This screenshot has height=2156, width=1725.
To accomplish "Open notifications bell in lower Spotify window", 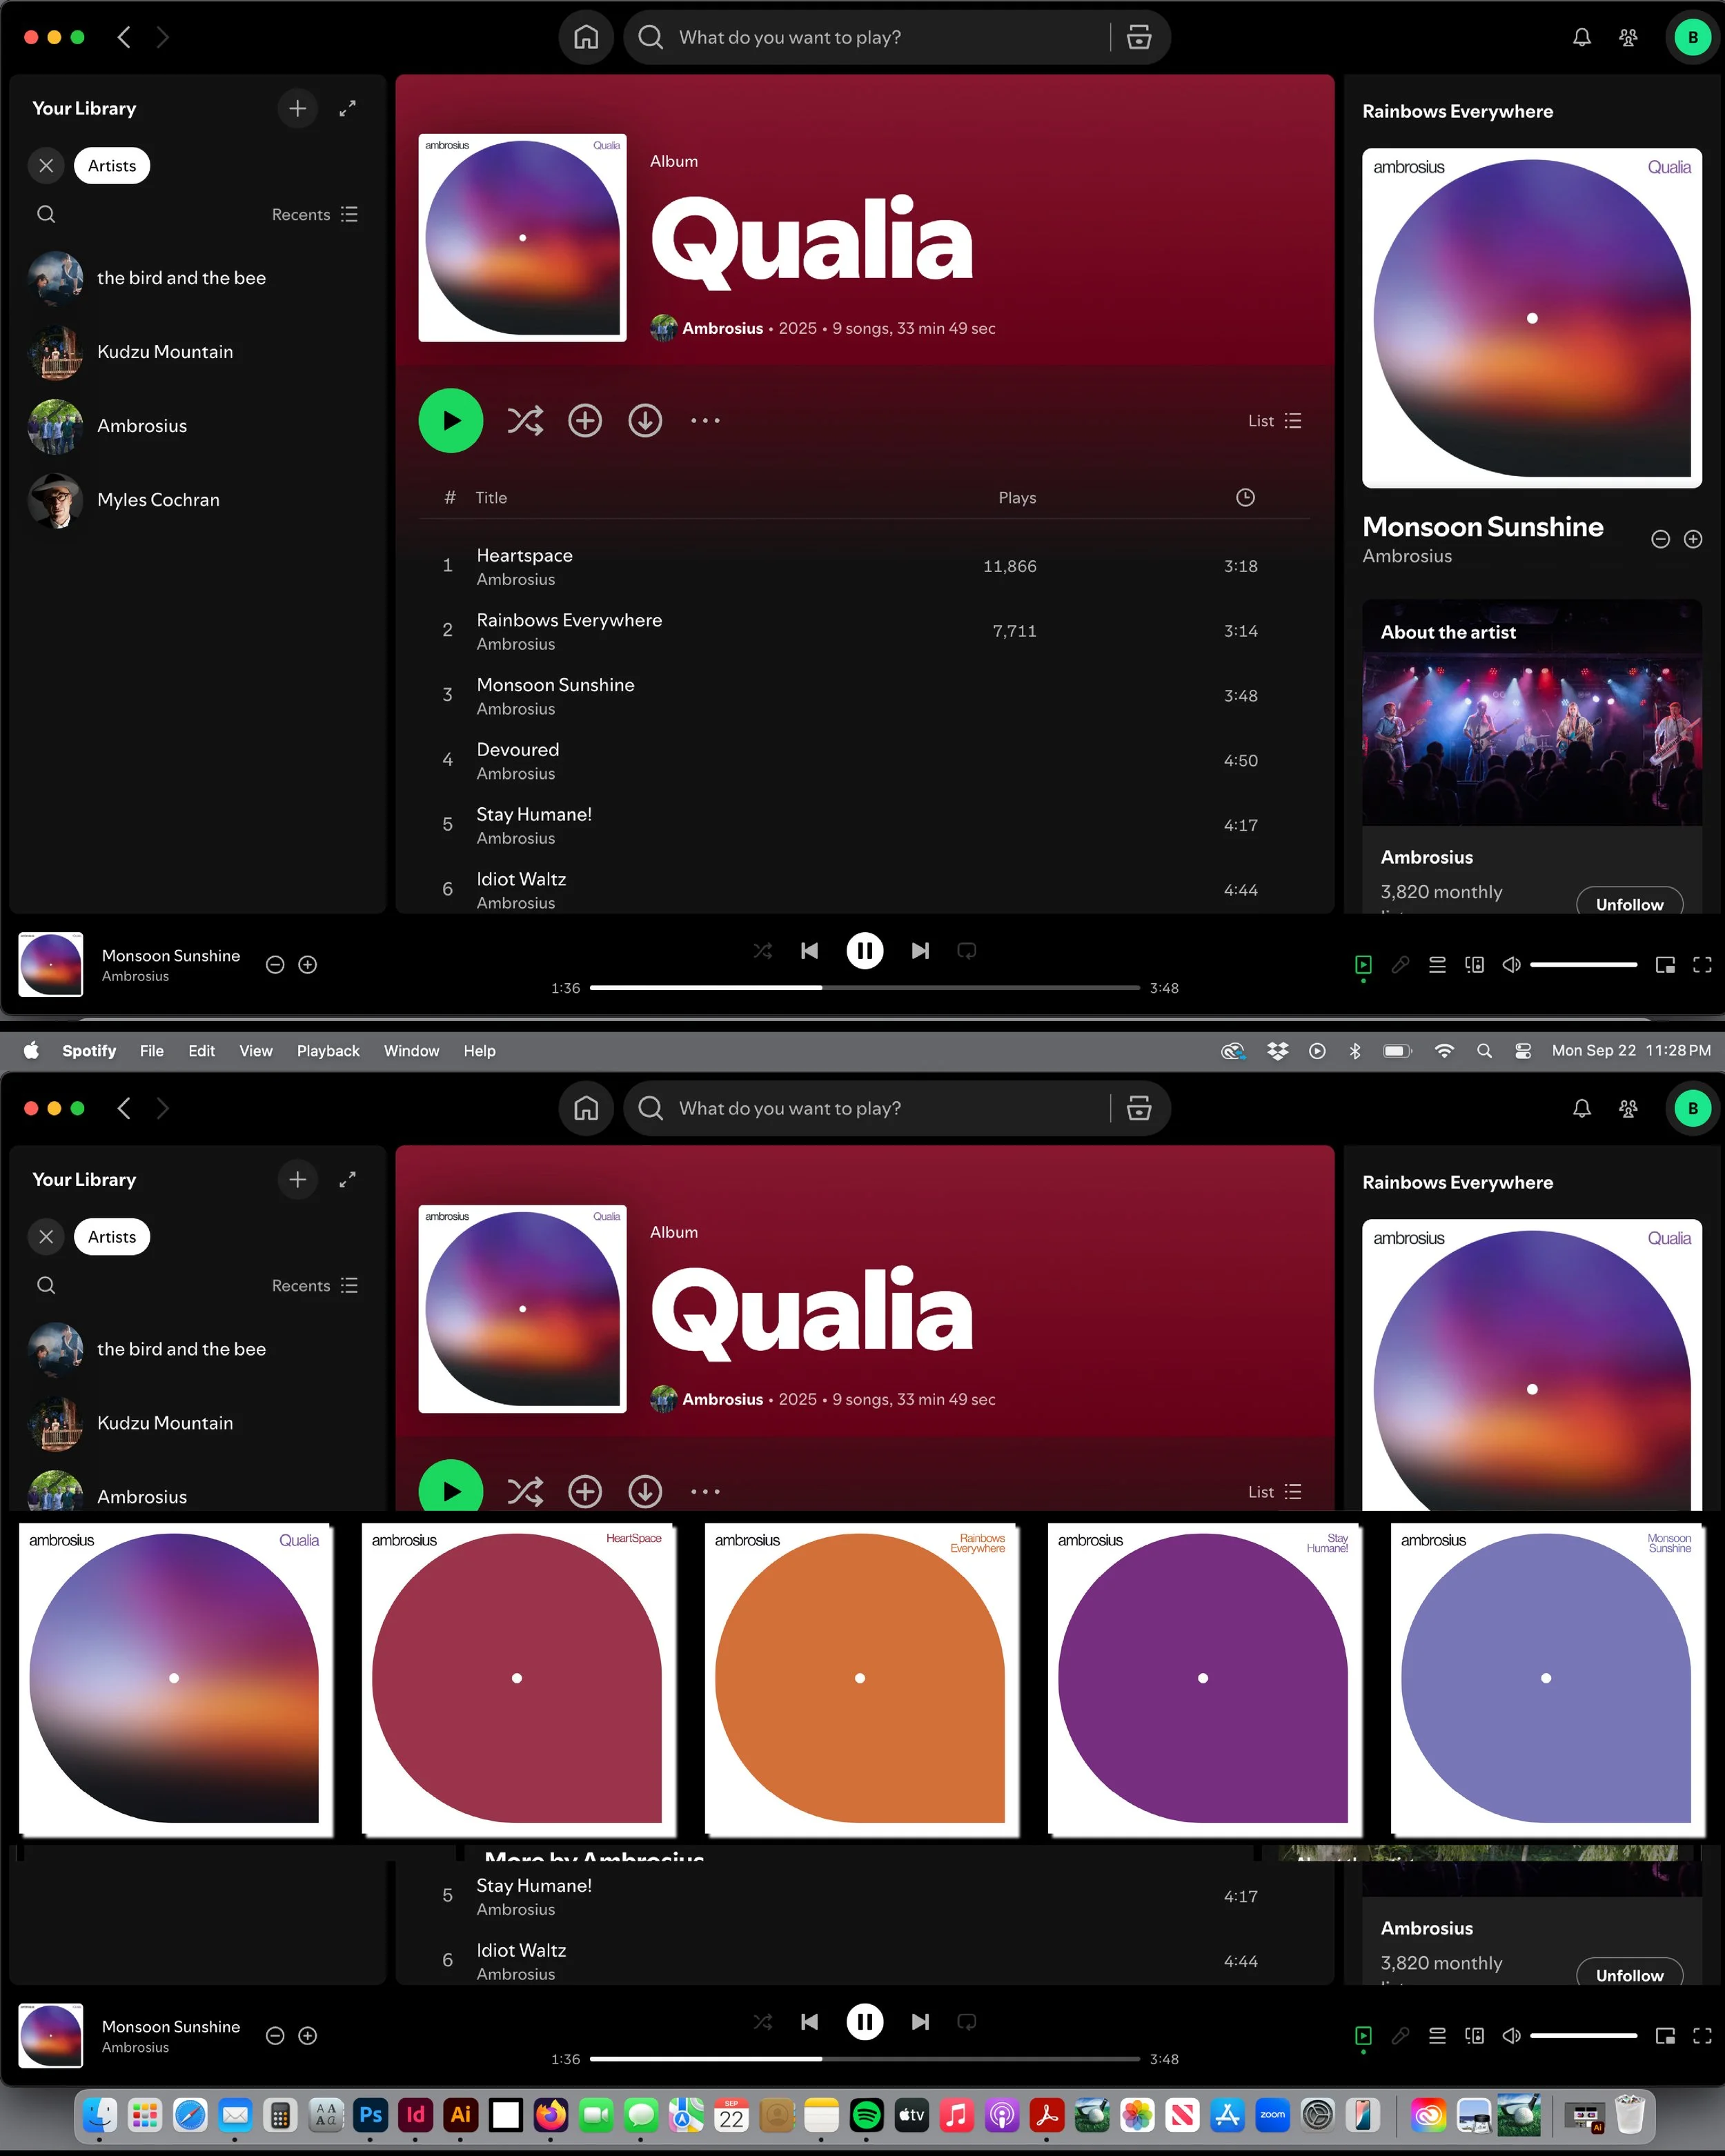I will point(1581,1108).
